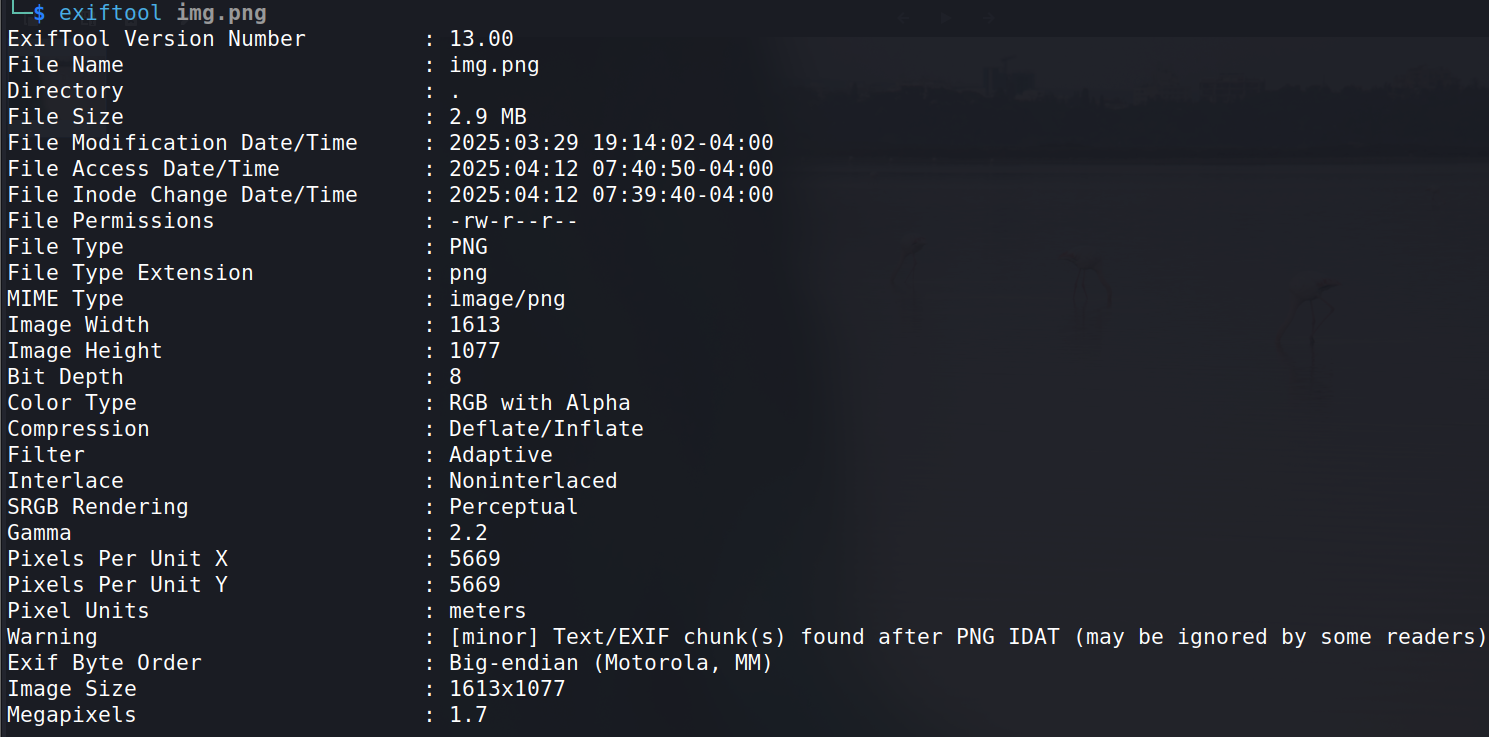
Task: Click the Pixel Units value meters
Action: (487, 611)
